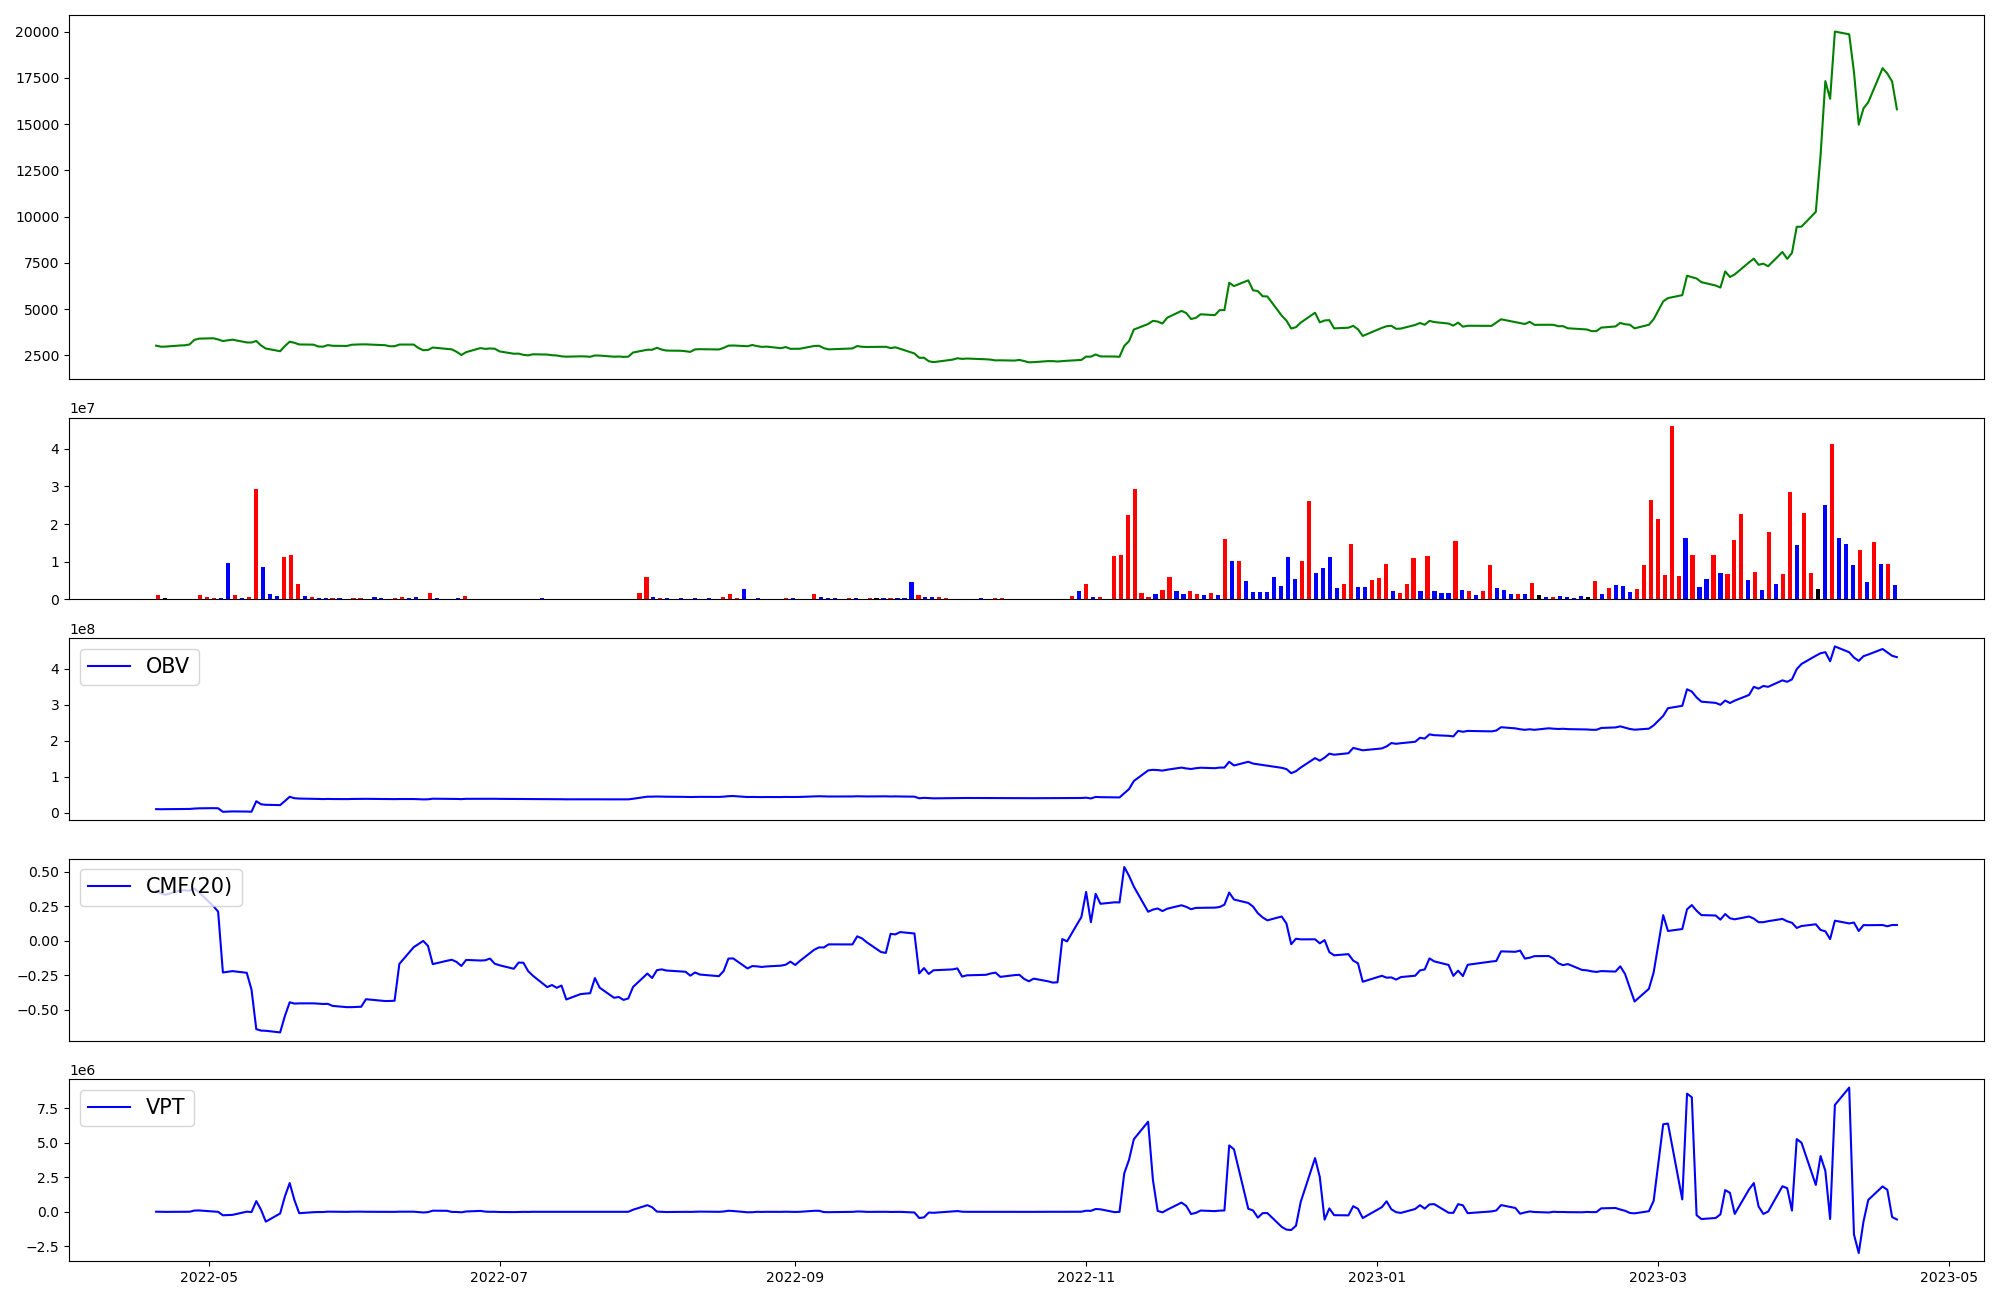The image size is (2000, 1300).
Task: Click the 0.00 tick on CMF axis
Action: pyautogui.click(x=43, y=941)
